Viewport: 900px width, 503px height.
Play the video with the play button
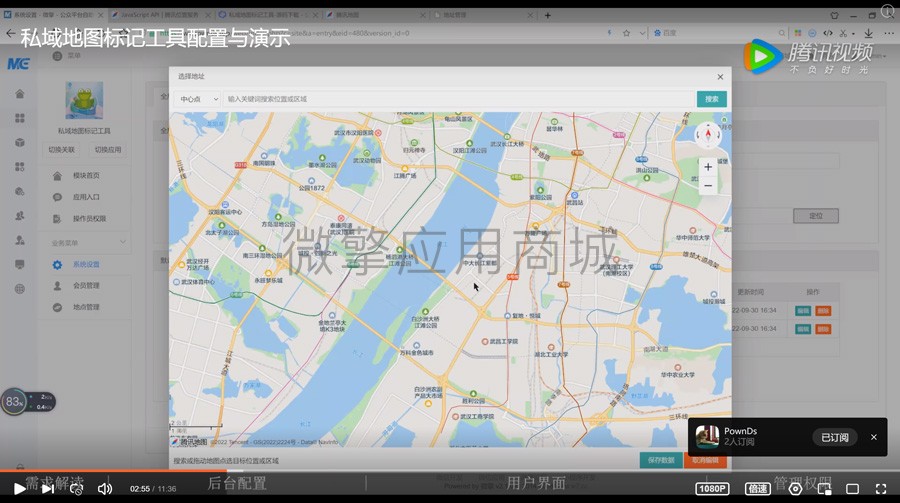coord(19,489)
